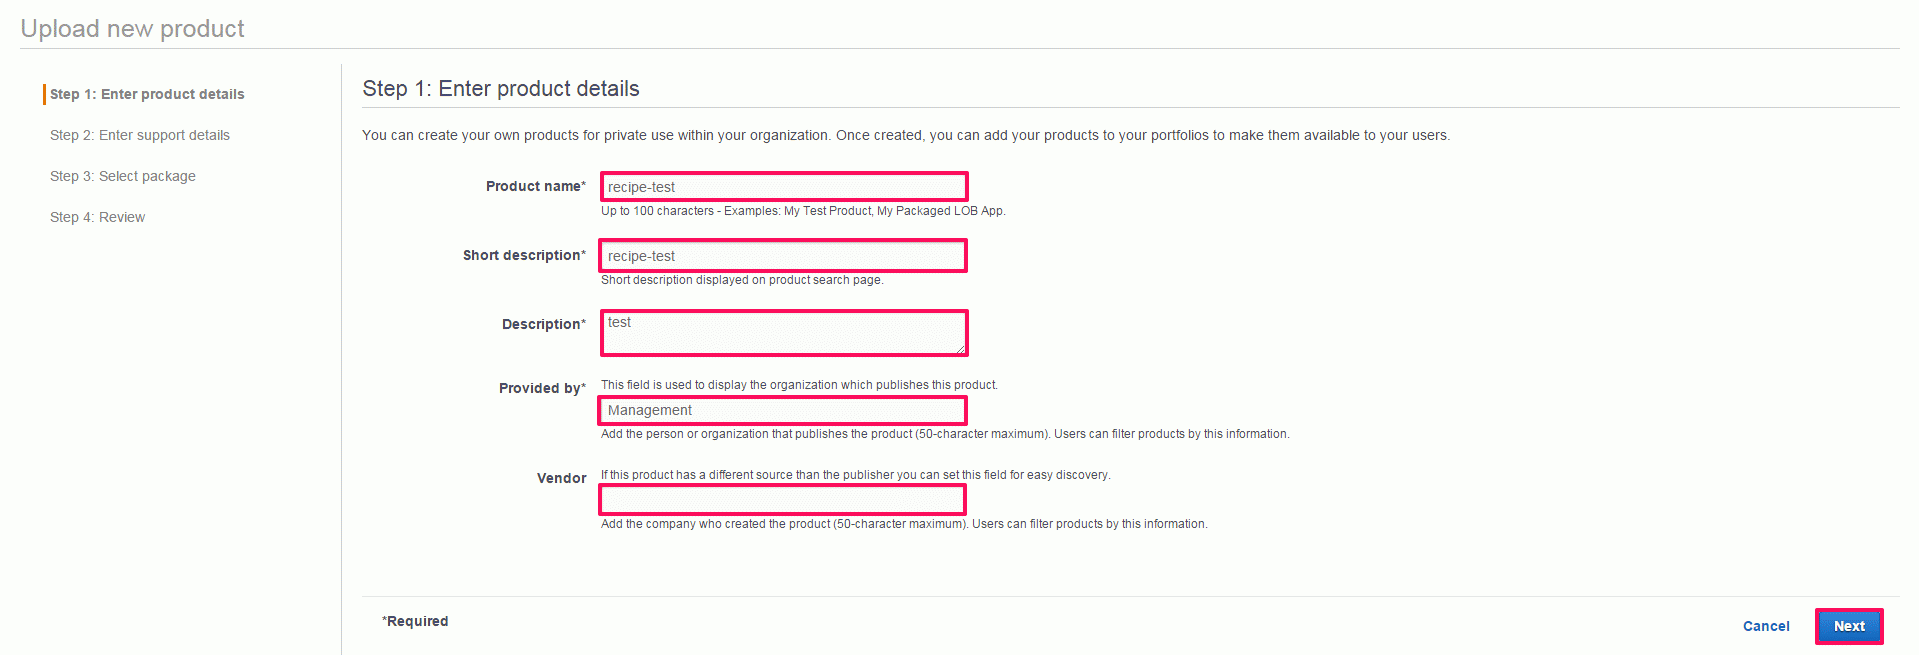Click the Cancel link

click(x=1766, y=626)
